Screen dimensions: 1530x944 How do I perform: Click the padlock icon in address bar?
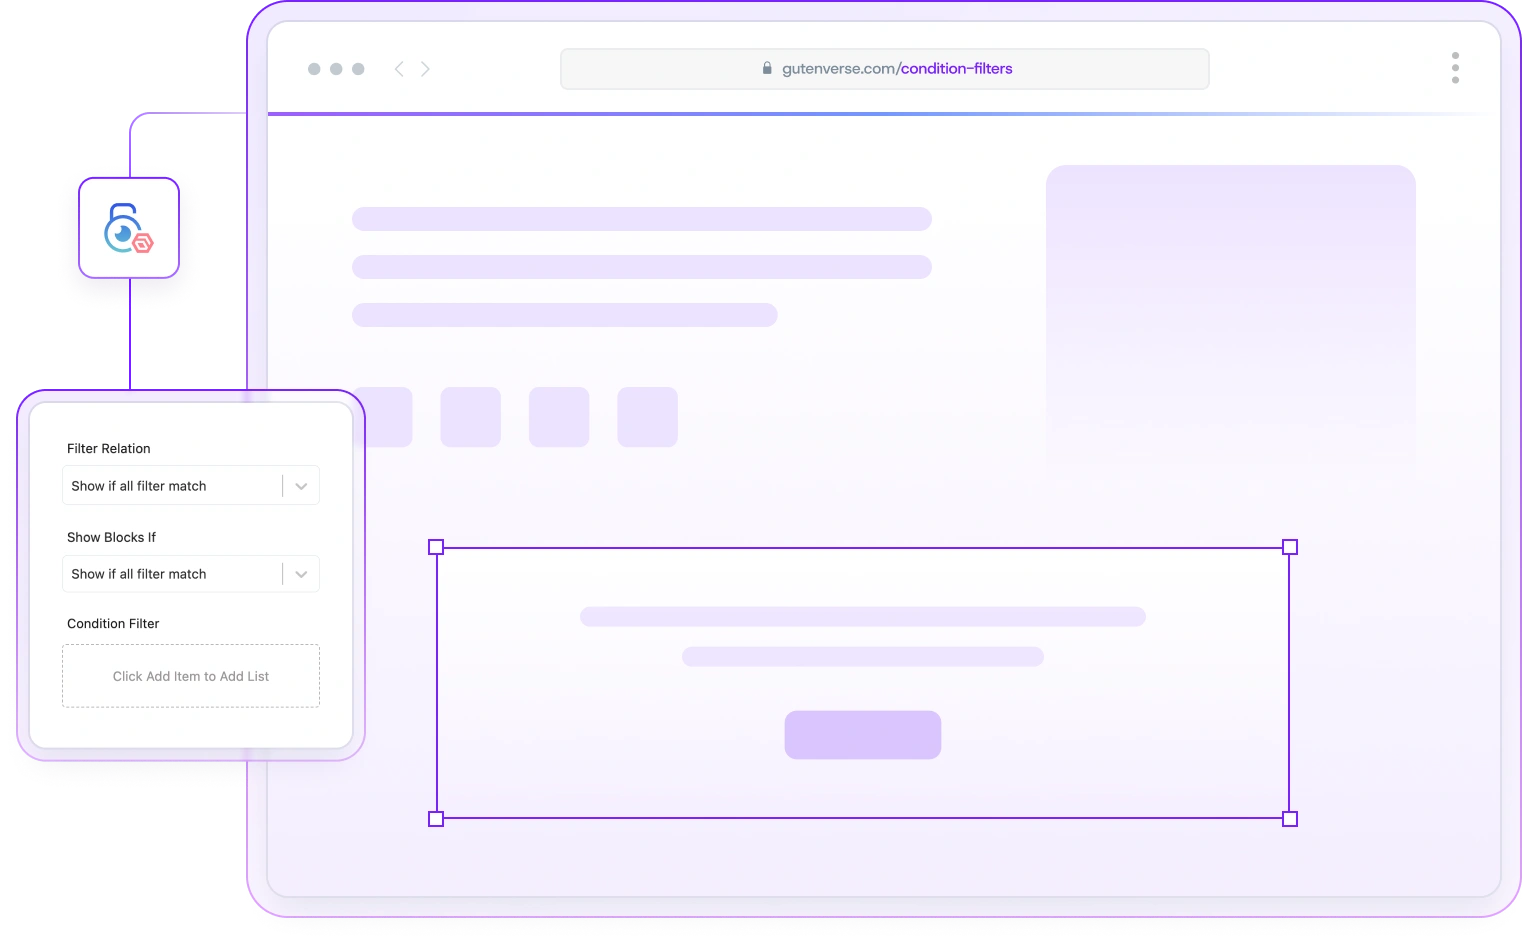767,69
